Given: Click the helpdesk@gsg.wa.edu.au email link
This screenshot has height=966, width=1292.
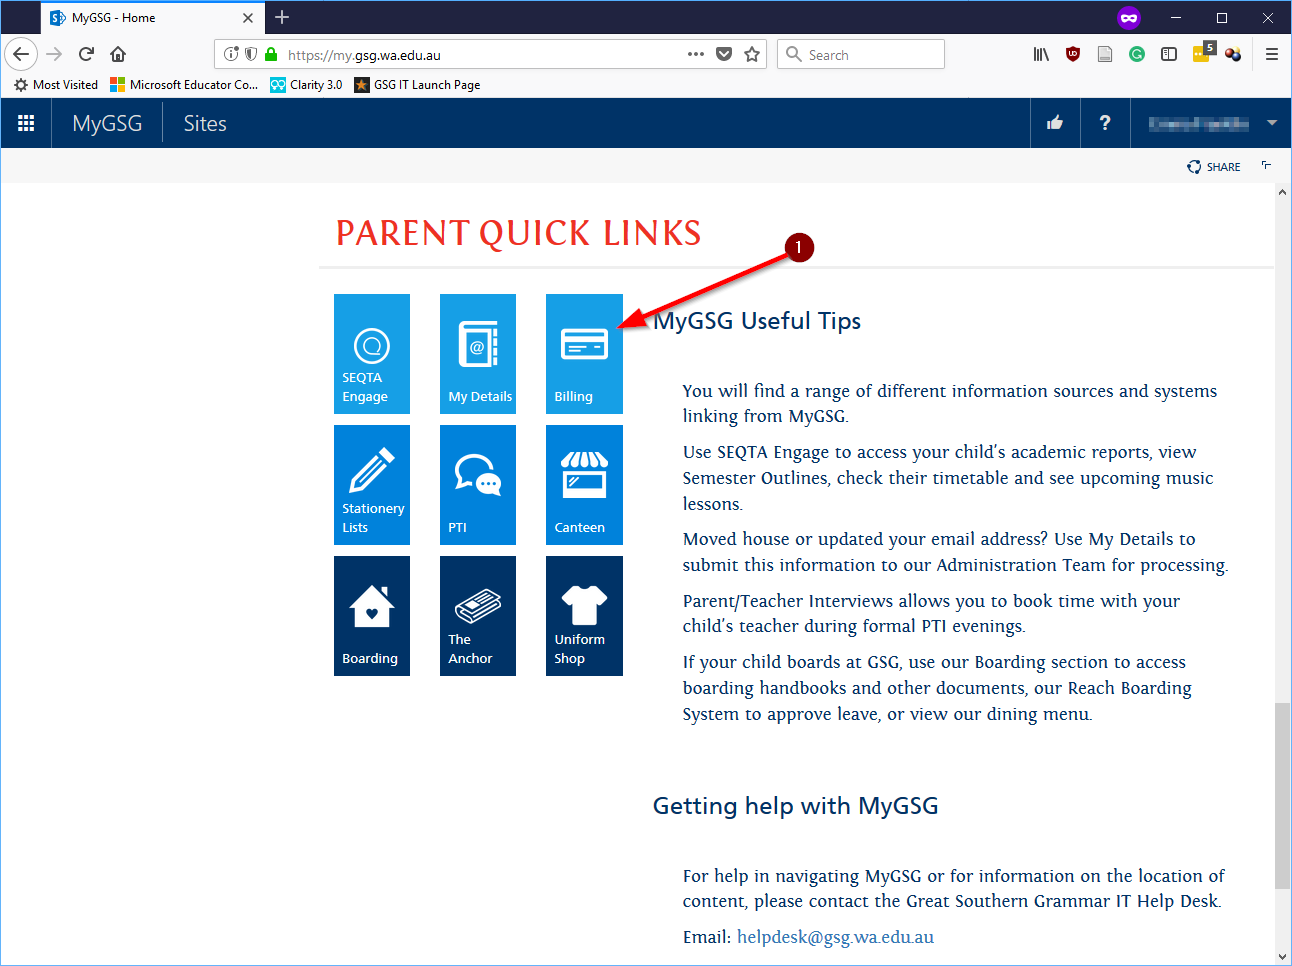Looking at the screenshot, I should [835, 937].
